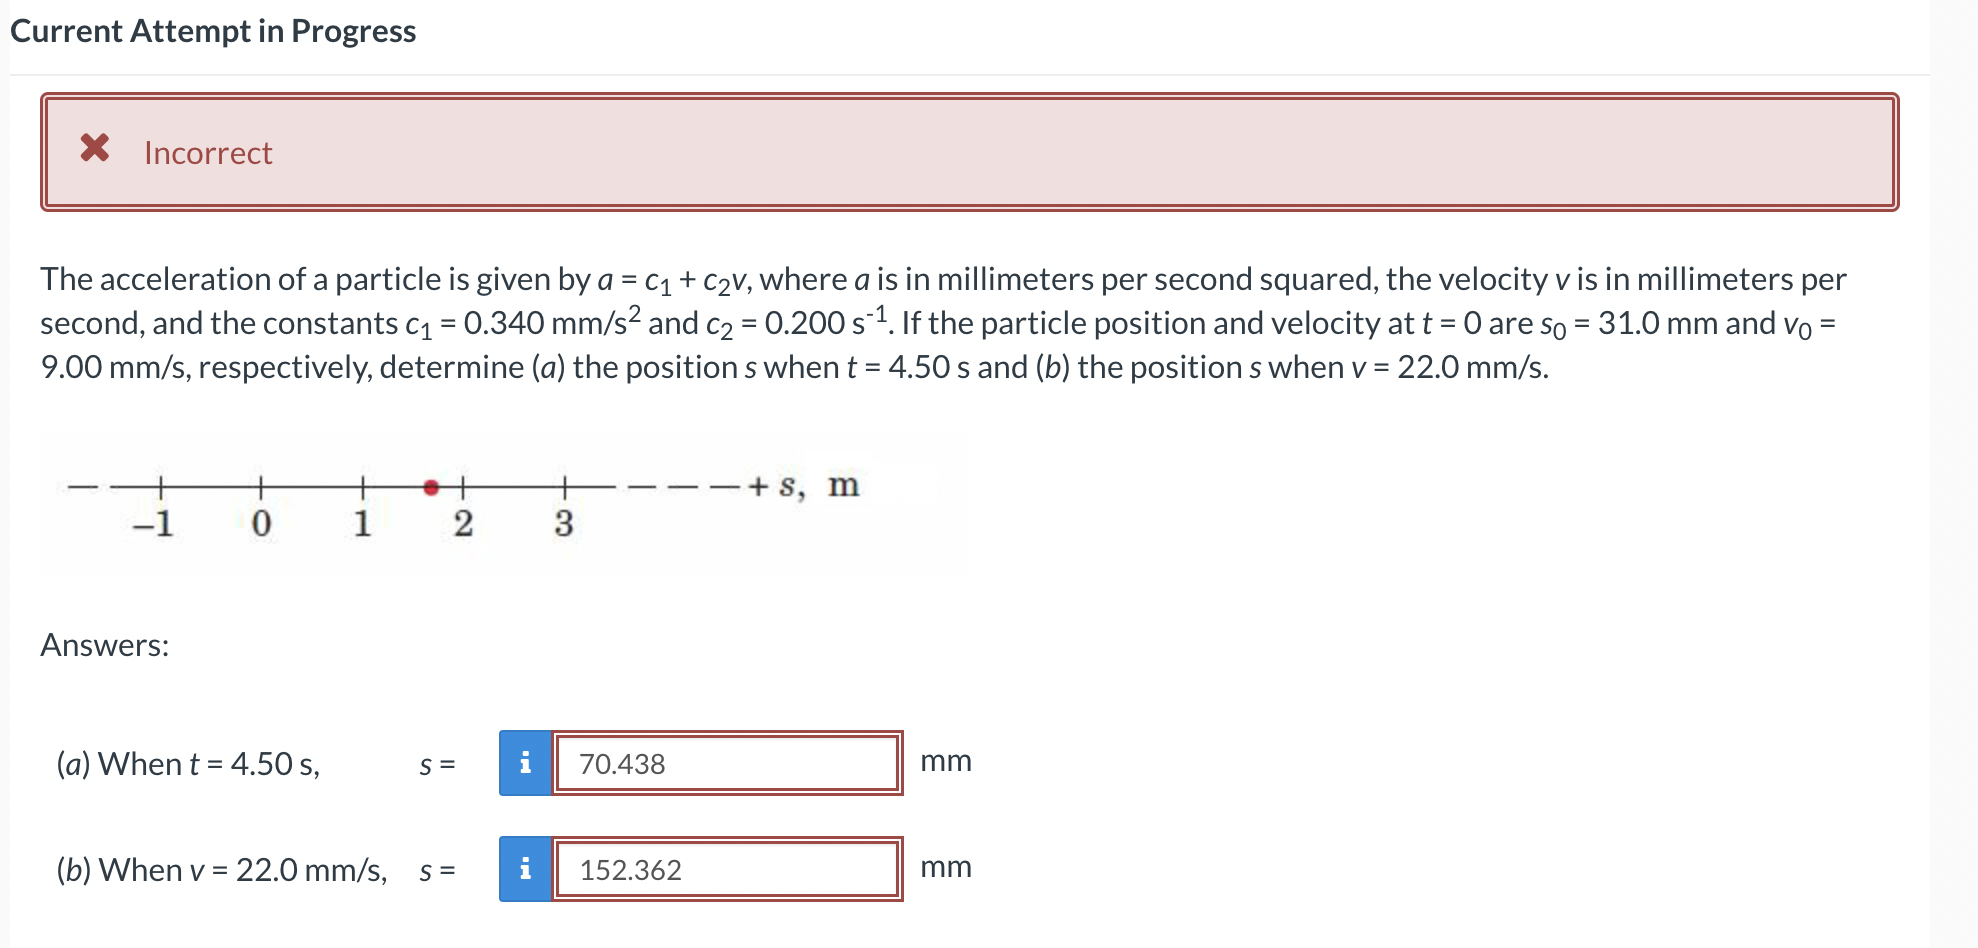Click the mm unit label after answer (a)
Viewport: 1978px width, 948px height.
(946, 761)
